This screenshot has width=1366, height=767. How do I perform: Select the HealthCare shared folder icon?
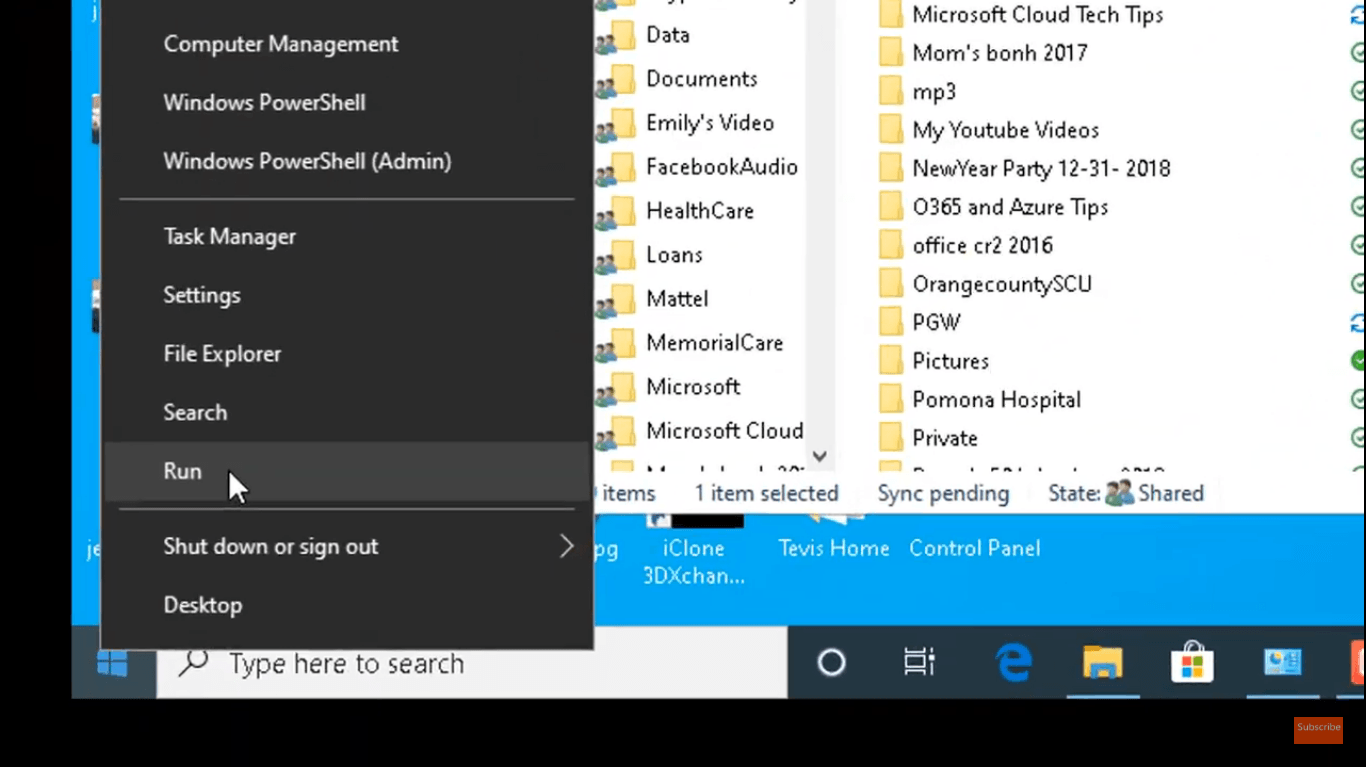(x=620, y=211)
